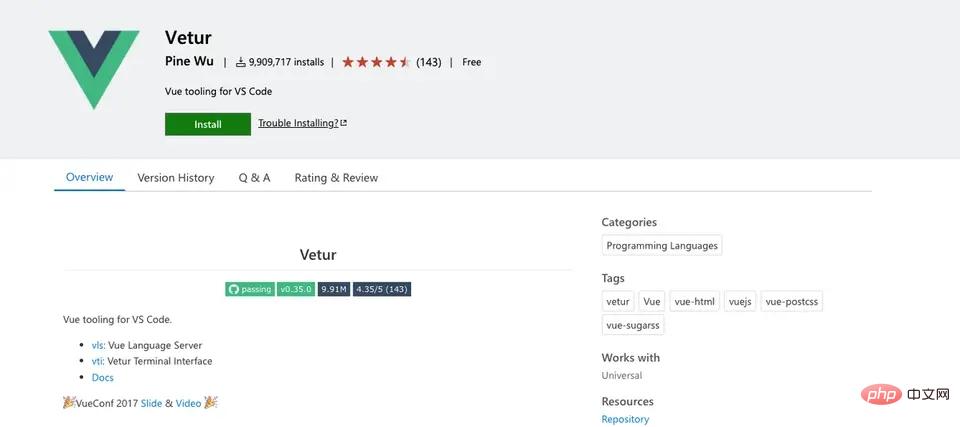Open the Version History tab
960x427 pixels.
coord(176,178)
